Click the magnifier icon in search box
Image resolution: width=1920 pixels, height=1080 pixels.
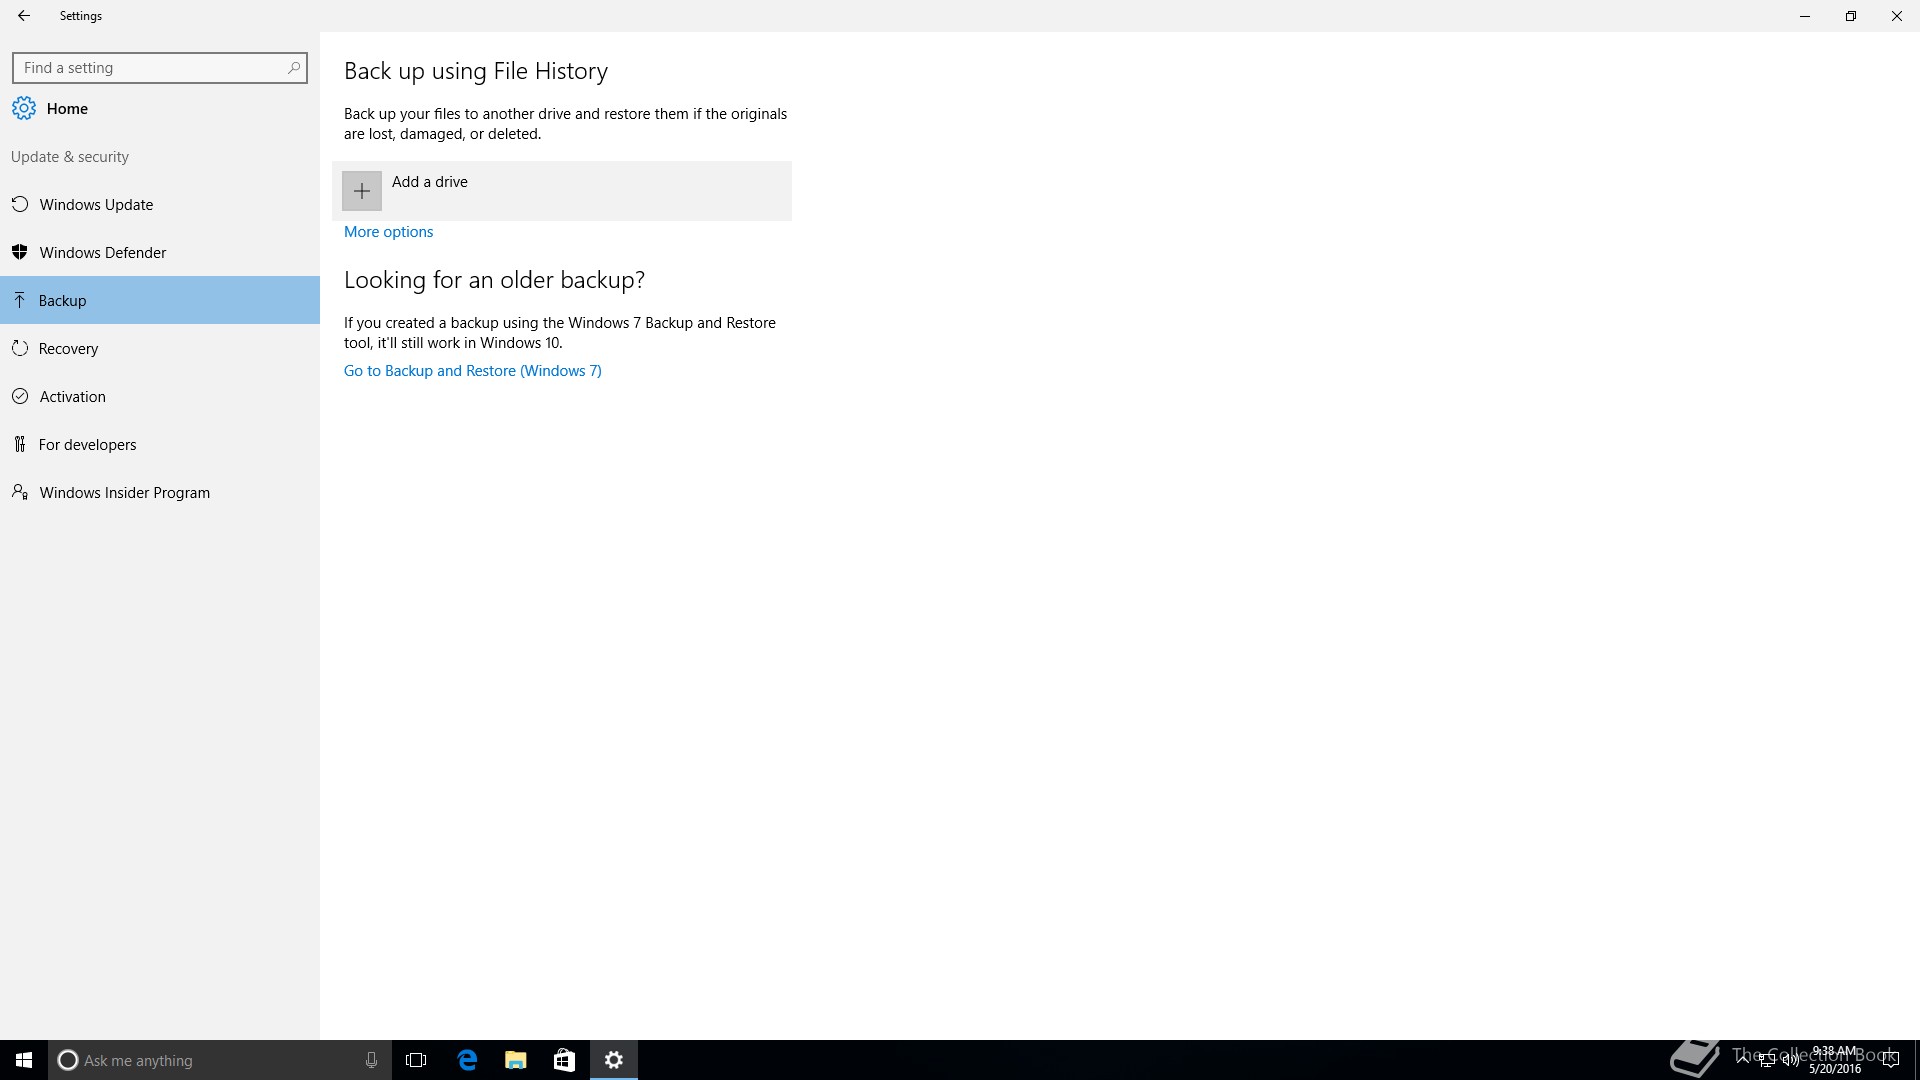tap(294, 68)
